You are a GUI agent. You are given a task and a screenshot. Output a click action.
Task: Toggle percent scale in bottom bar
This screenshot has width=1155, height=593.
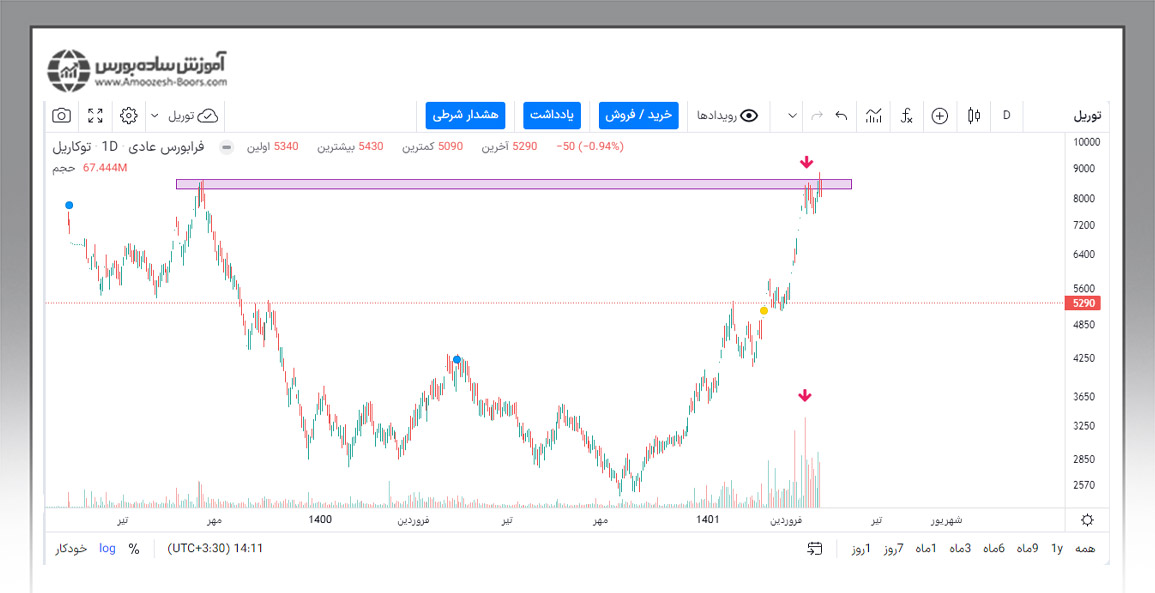coord(134,548)
